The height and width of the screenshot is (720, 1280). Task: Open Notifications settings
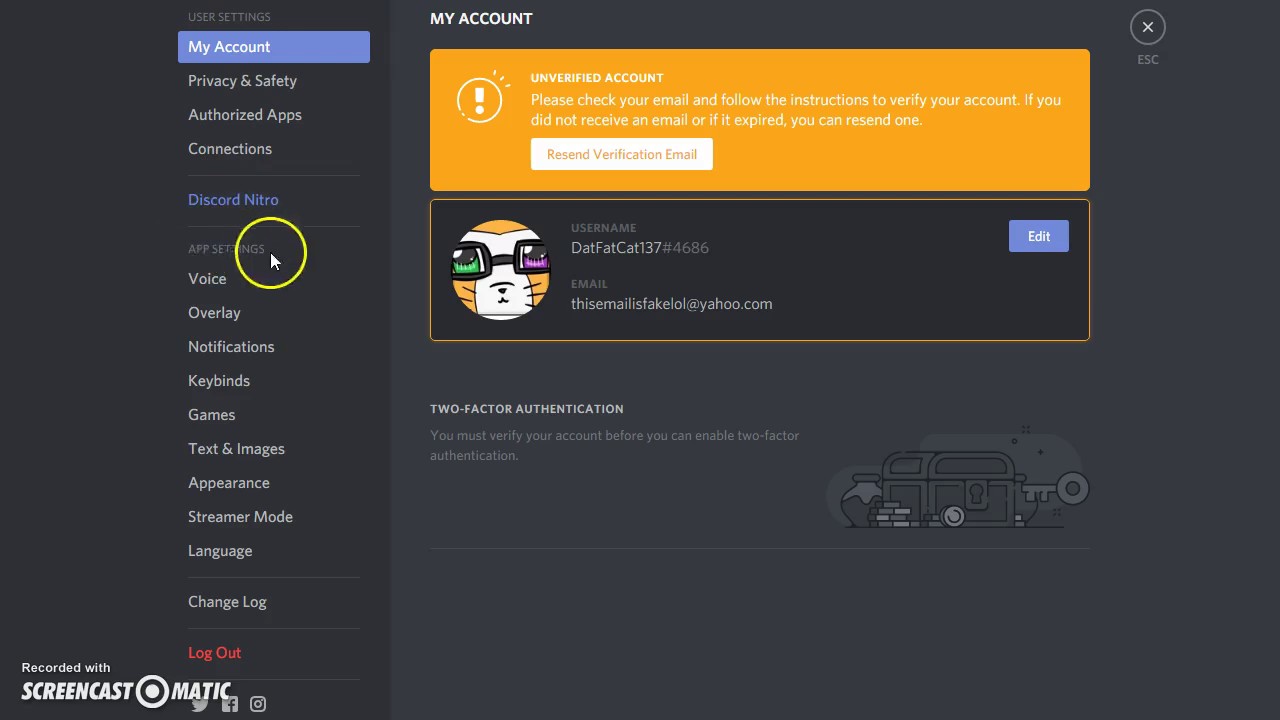[274, 347]
